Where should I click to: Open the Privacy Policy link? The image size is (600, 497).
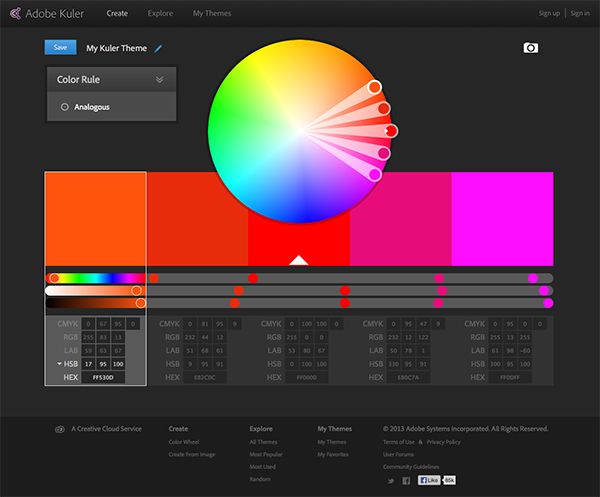(x=443, y=442)
